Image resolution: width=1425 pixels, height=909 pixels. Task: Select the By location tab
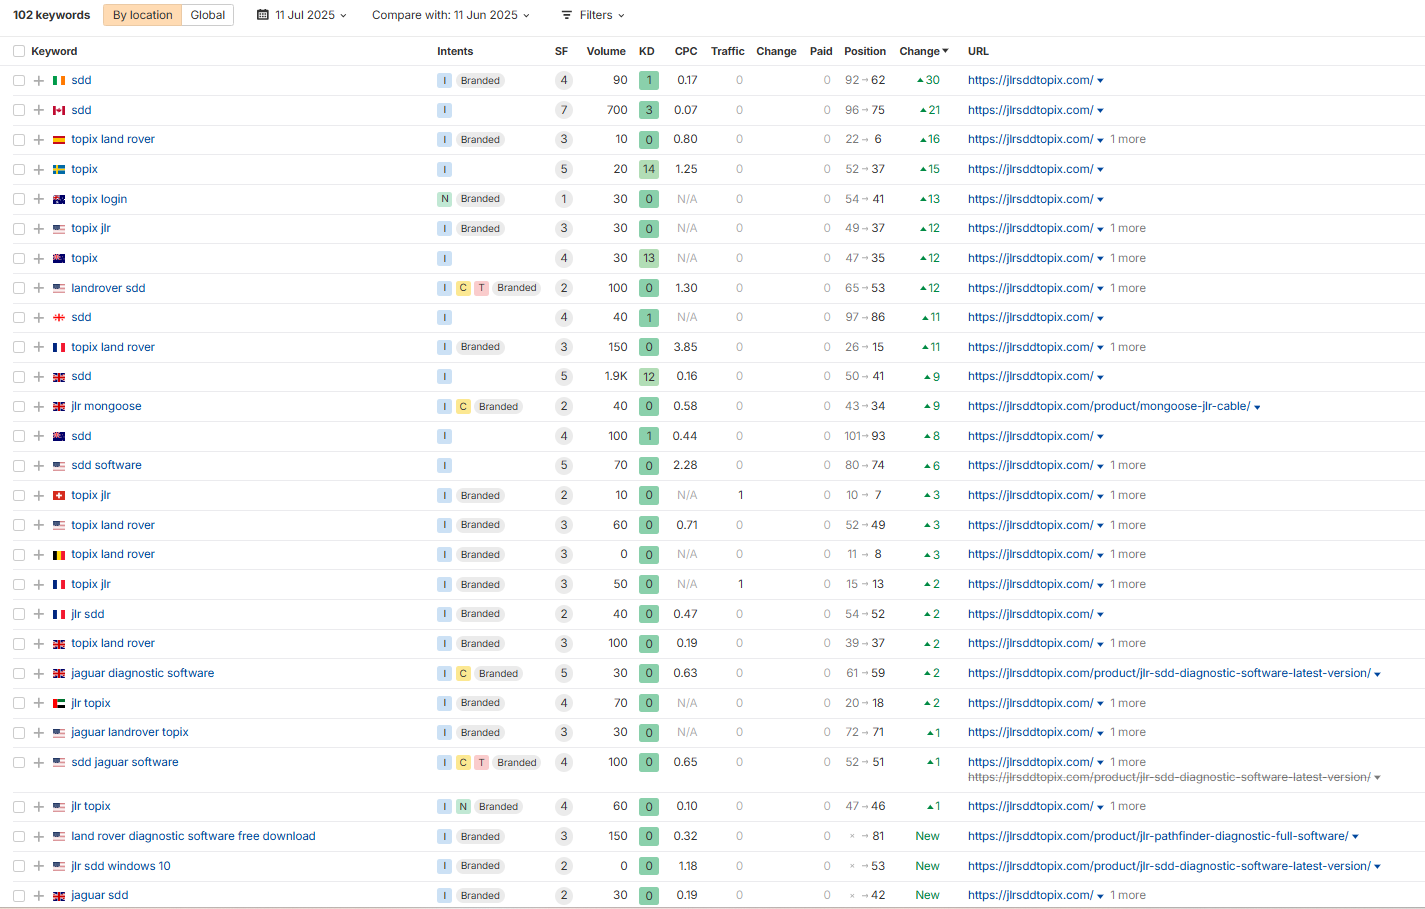click(x=142, y=15)
